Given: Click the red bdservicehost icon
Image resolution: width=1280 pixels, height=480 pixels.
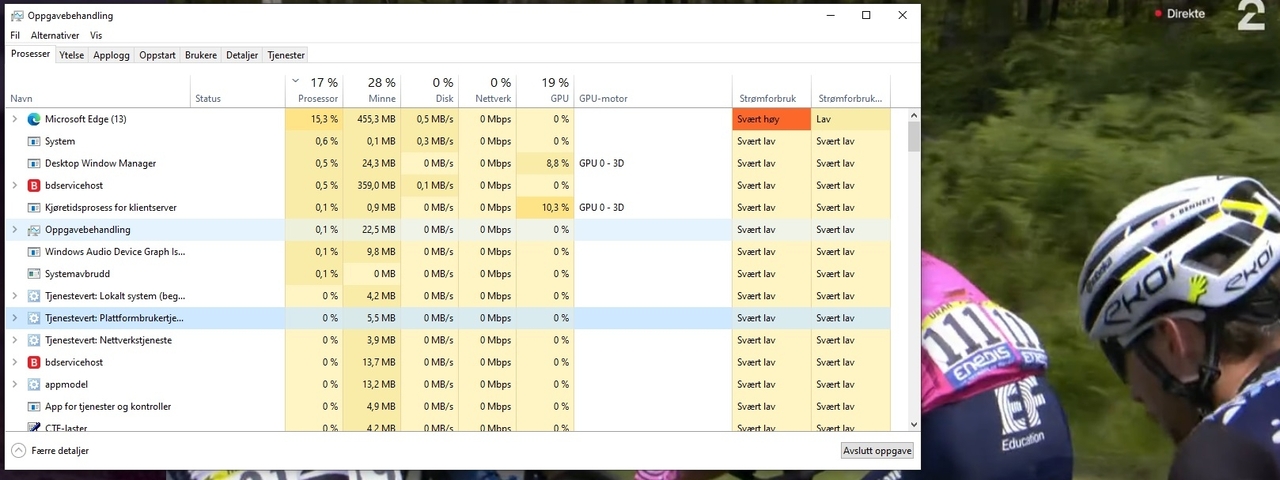Looking at the screenshot, I should point(34,185).
